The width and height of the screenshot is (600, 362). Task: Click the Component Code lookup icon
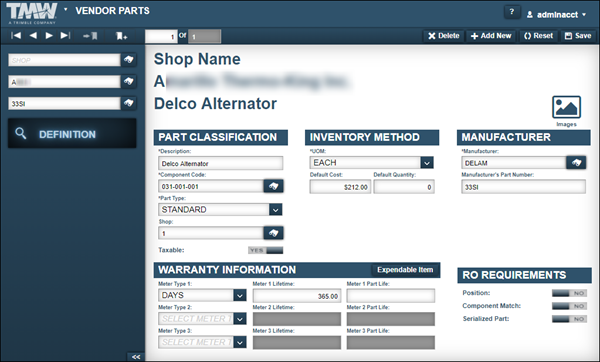coord(273,186)
